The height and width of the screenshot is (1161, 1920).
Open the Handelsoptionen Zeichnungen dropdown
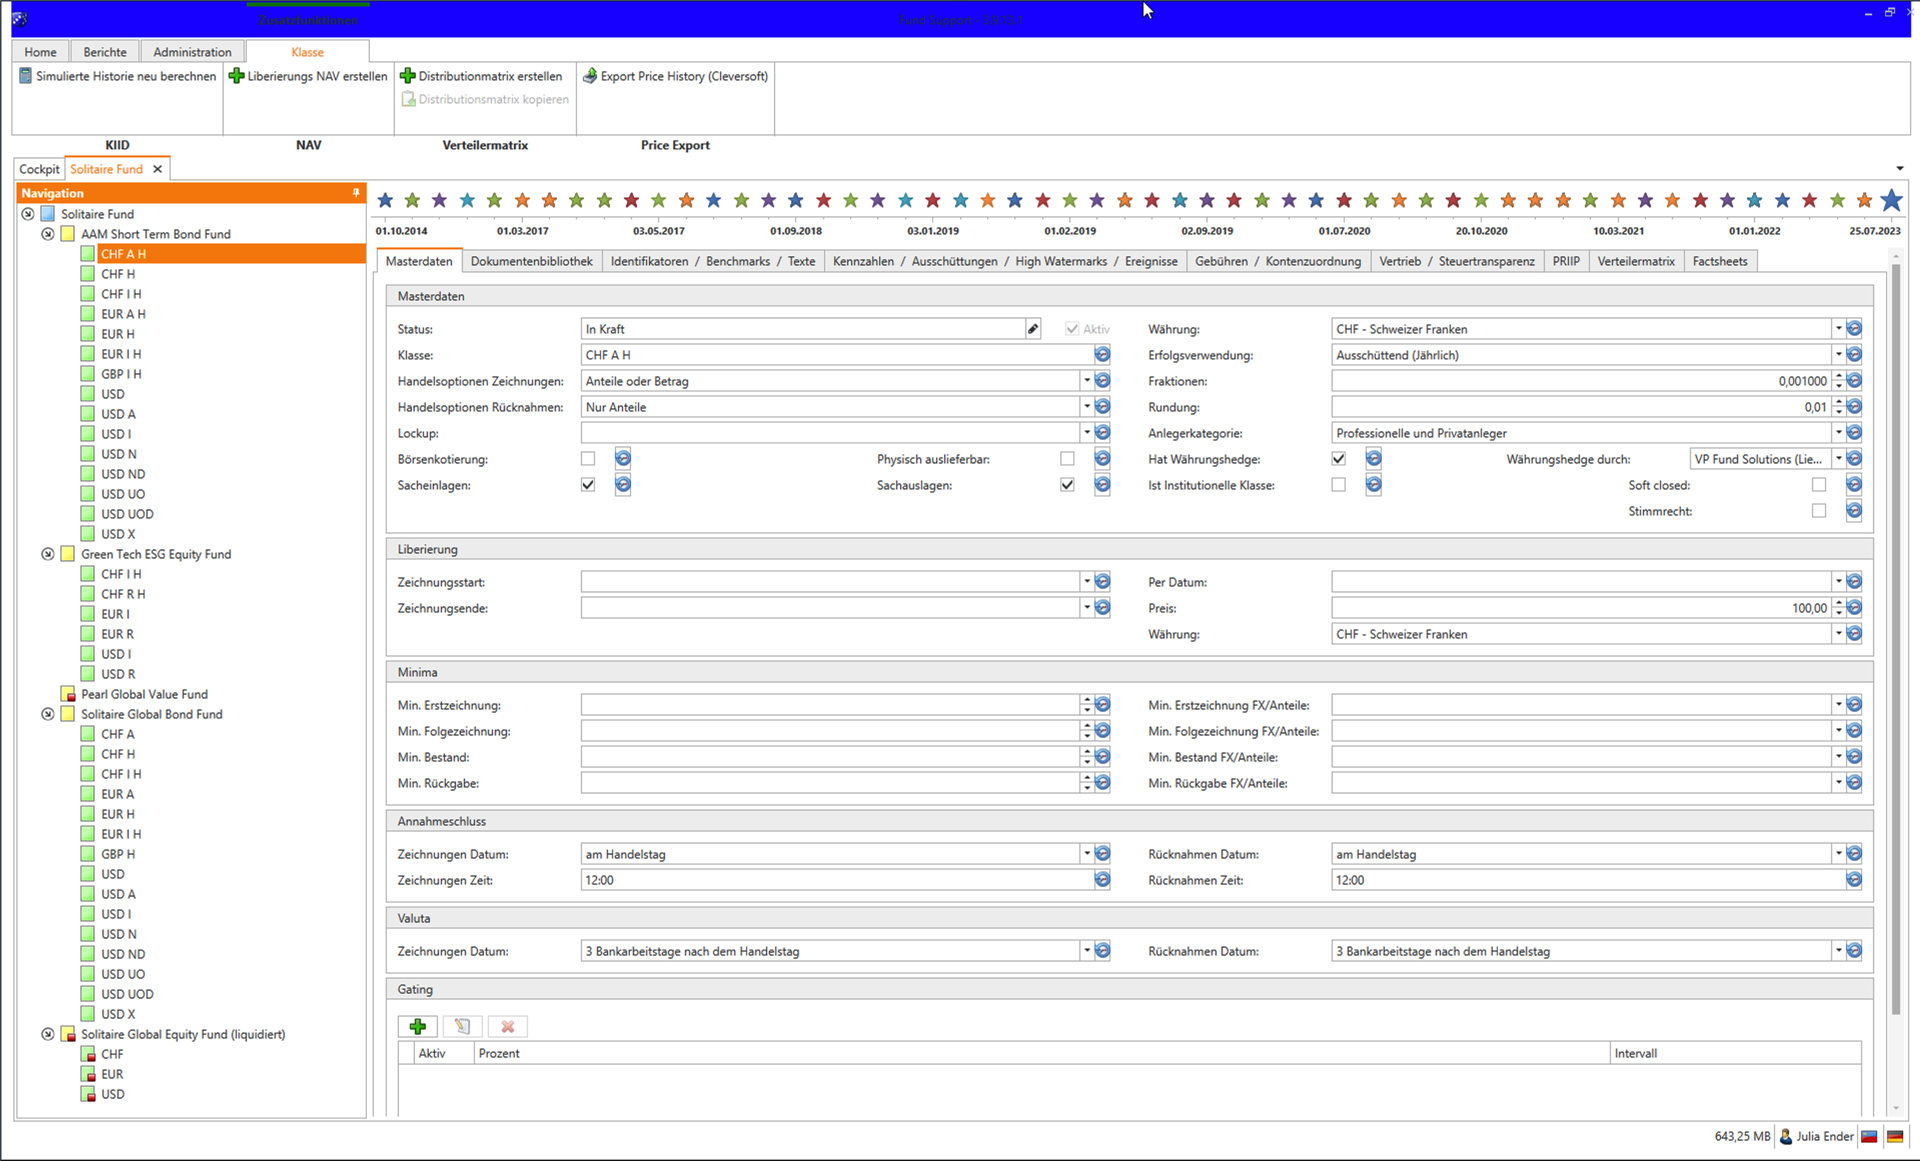tap(1086, 381)
